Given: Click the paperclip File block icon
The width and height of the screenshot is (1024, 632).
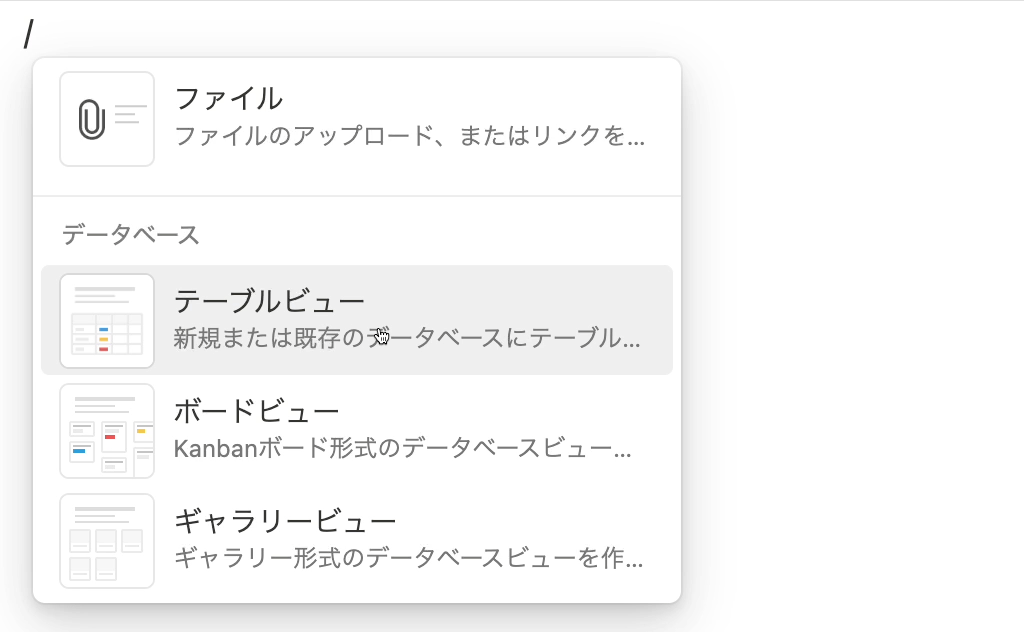Looking at the screenshot, I should (x=92, y=119).
